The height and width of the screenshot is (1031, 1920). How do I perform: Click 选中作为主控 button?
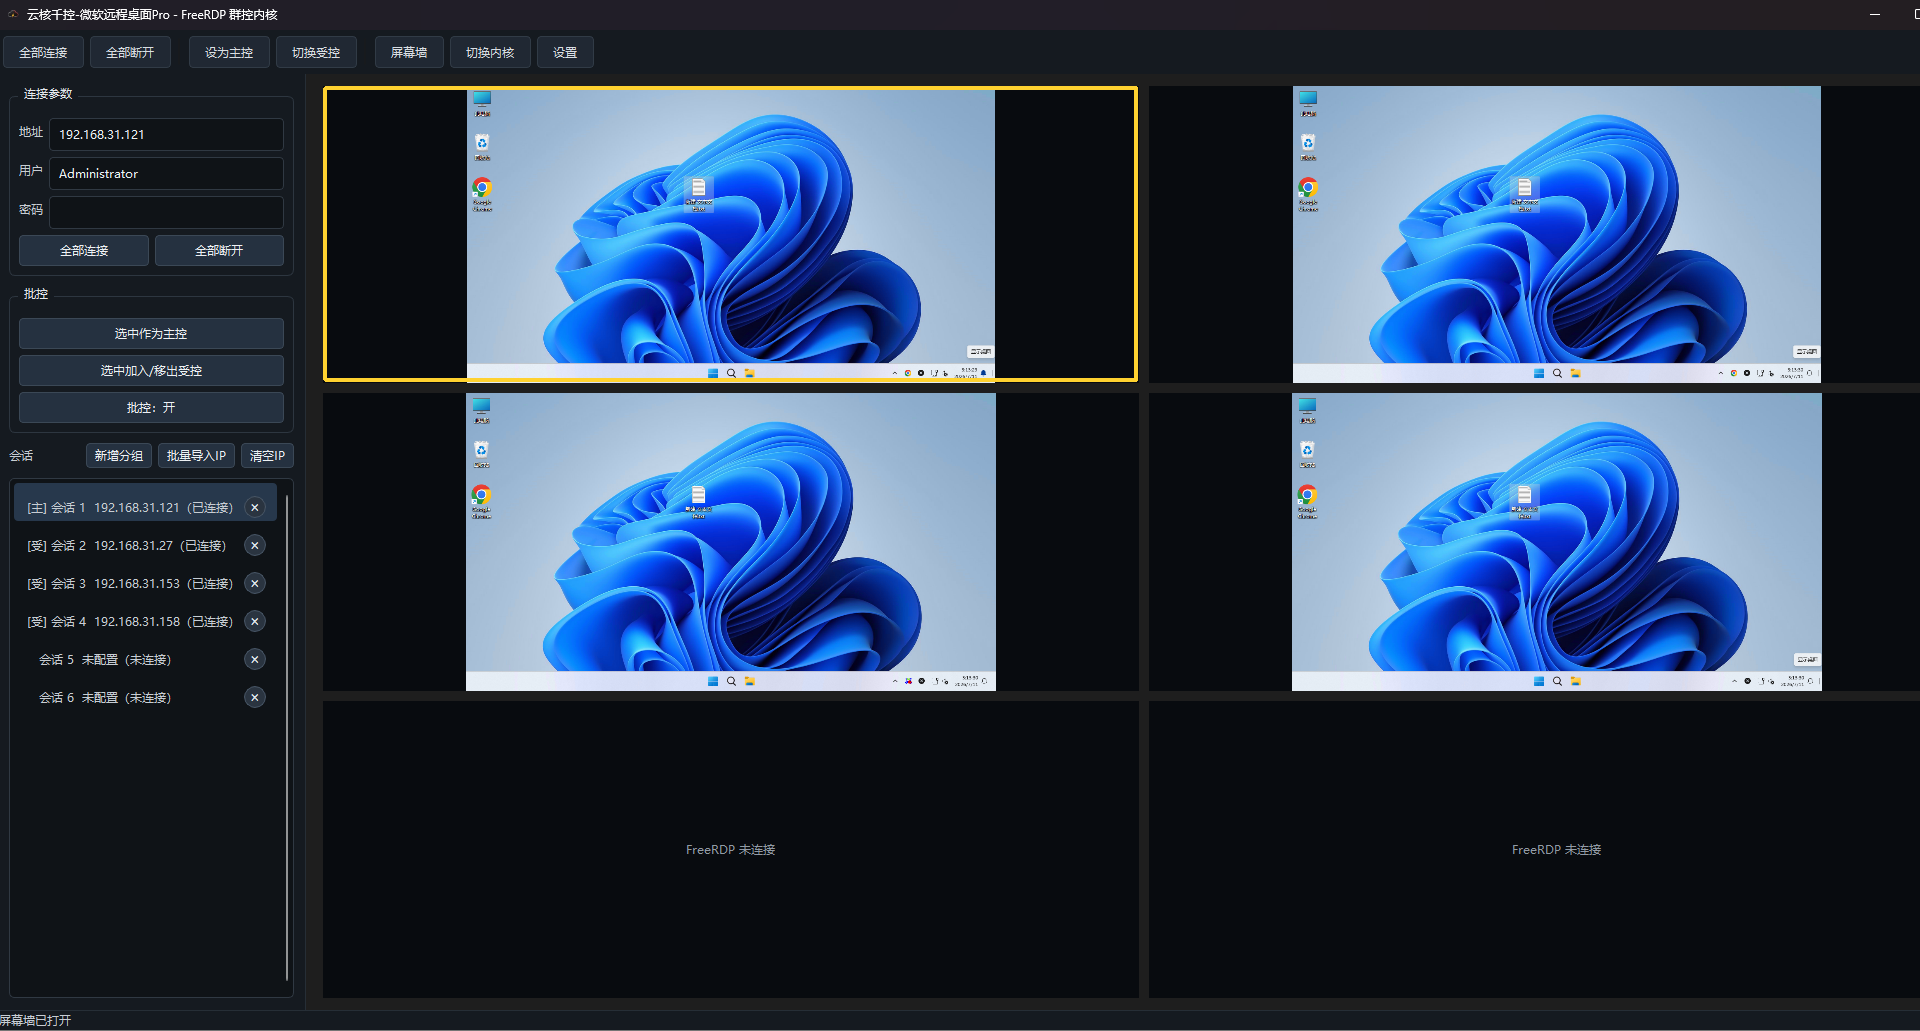[x=151, y=334]
